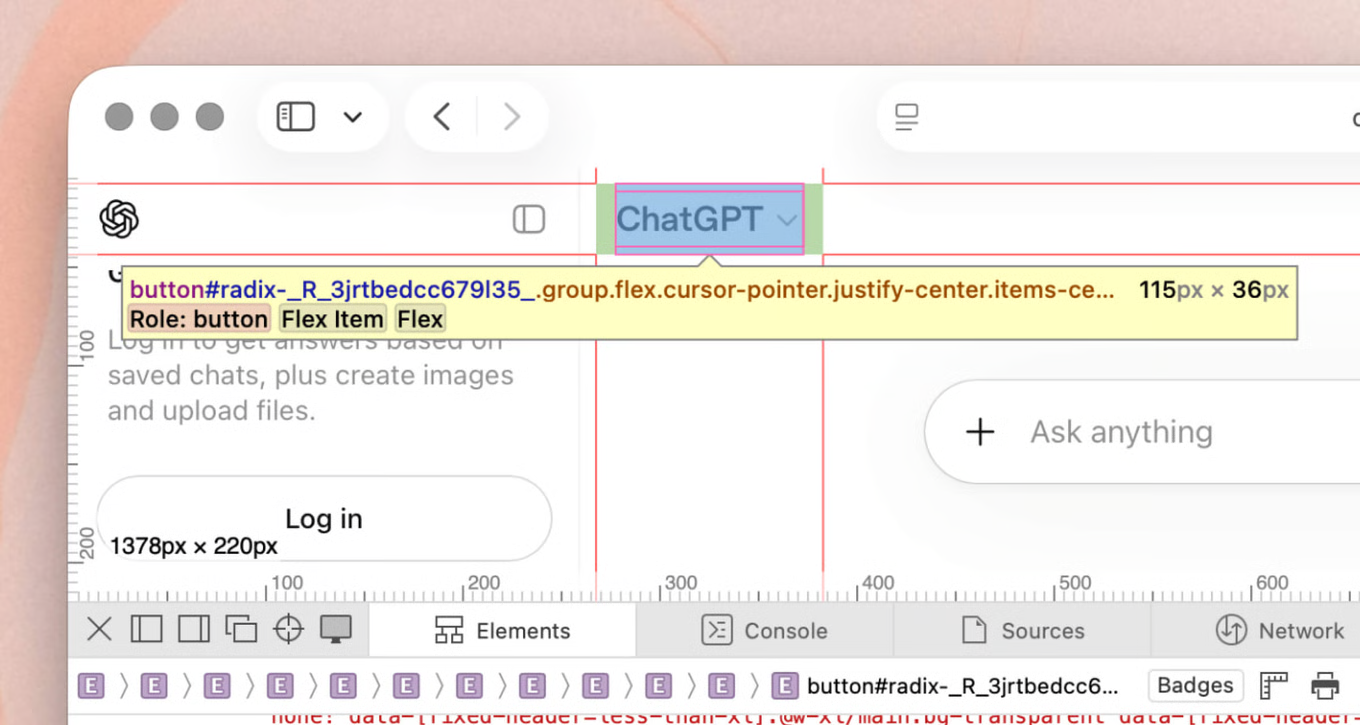Go back using Safari's back arrow
The width and height of the screenshot is (1360, 725).
pos(442,117)
